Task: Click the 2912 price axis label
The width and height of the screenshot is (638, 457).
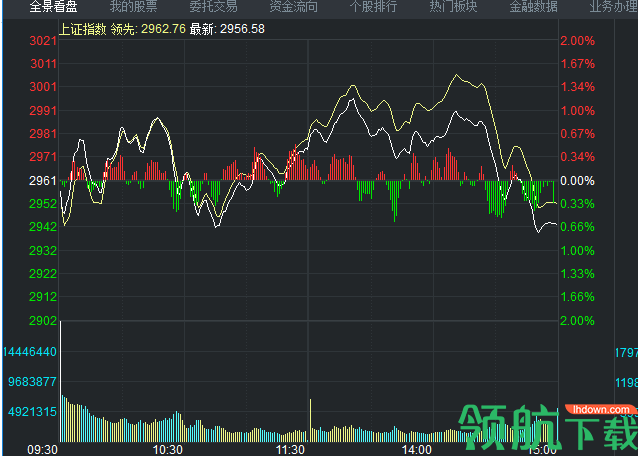Action: [x=43, y=297]
